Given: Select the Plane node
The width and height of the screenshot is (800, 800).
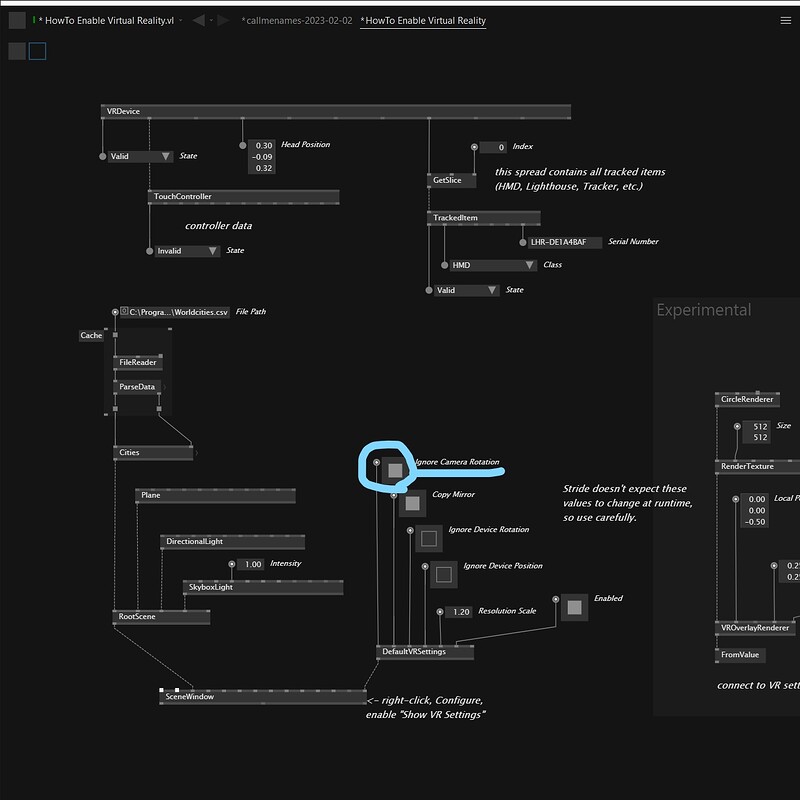Looking at the screenshot, I should 215,495.
